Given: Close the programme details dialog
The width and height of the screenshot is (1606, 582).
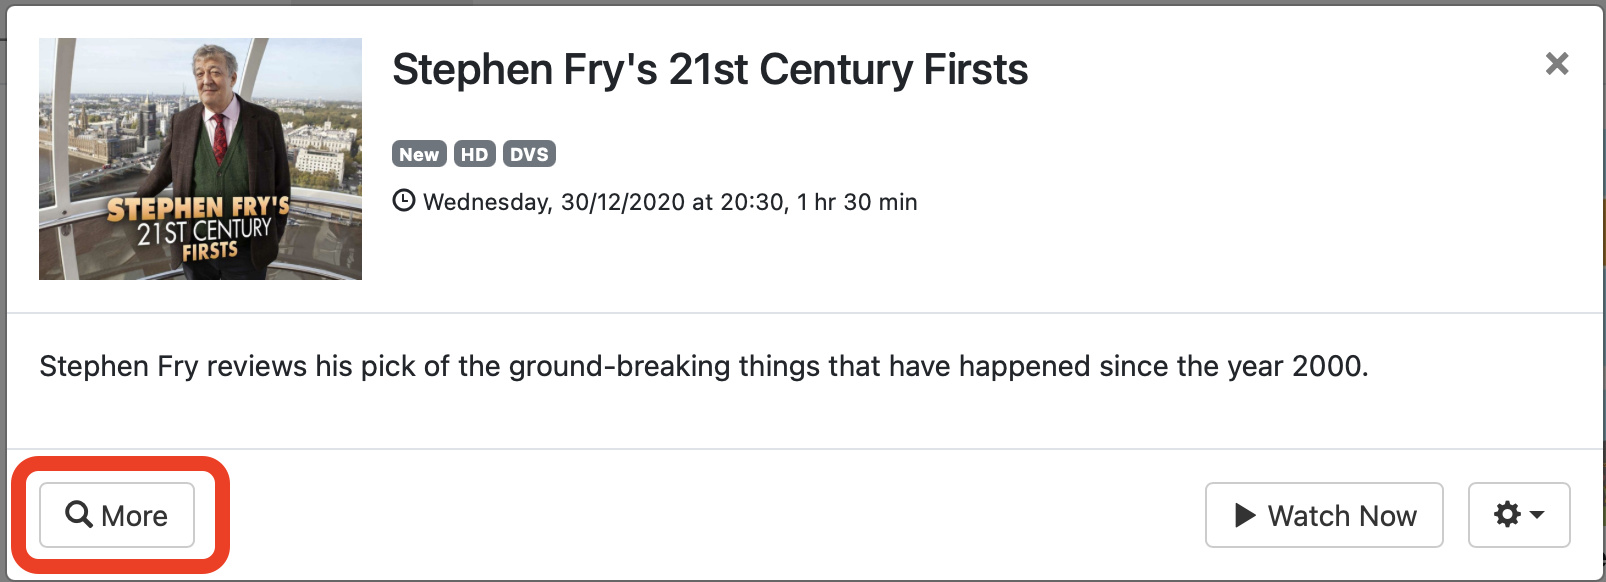Looking at the screenshot, I should point(1556,64).
